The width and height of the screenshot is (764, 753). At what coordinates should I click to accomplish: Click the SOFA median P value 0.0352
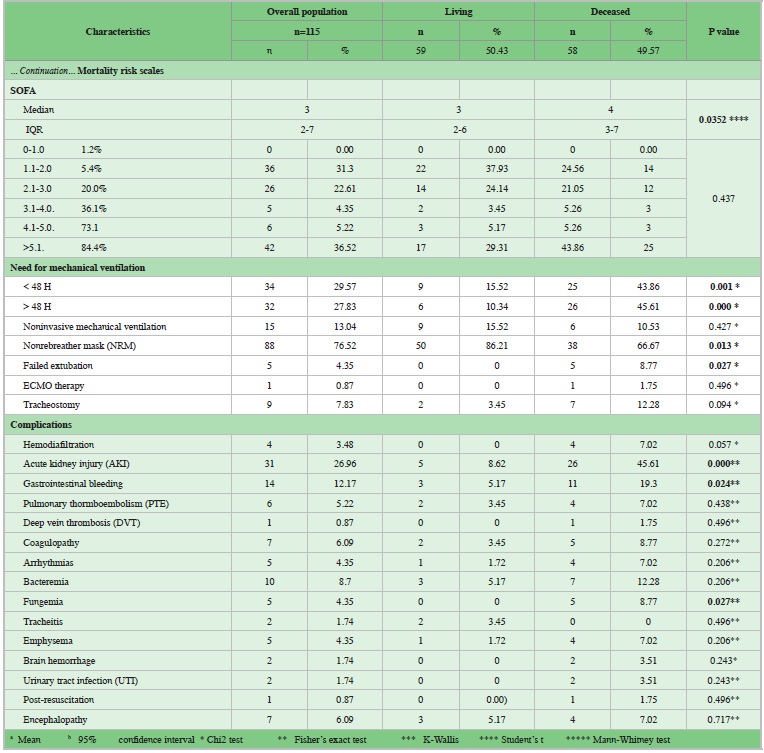click(723, 118)
